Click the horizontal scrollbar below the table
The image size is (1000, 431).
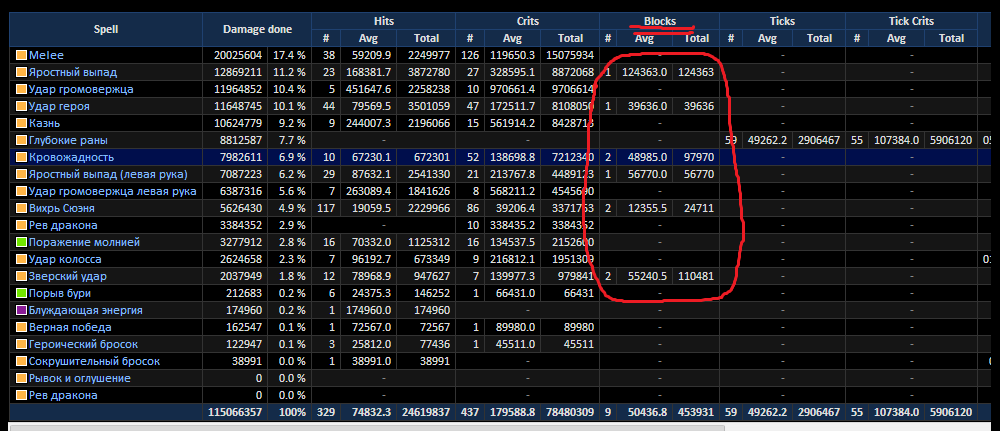[x=367, y=427]
